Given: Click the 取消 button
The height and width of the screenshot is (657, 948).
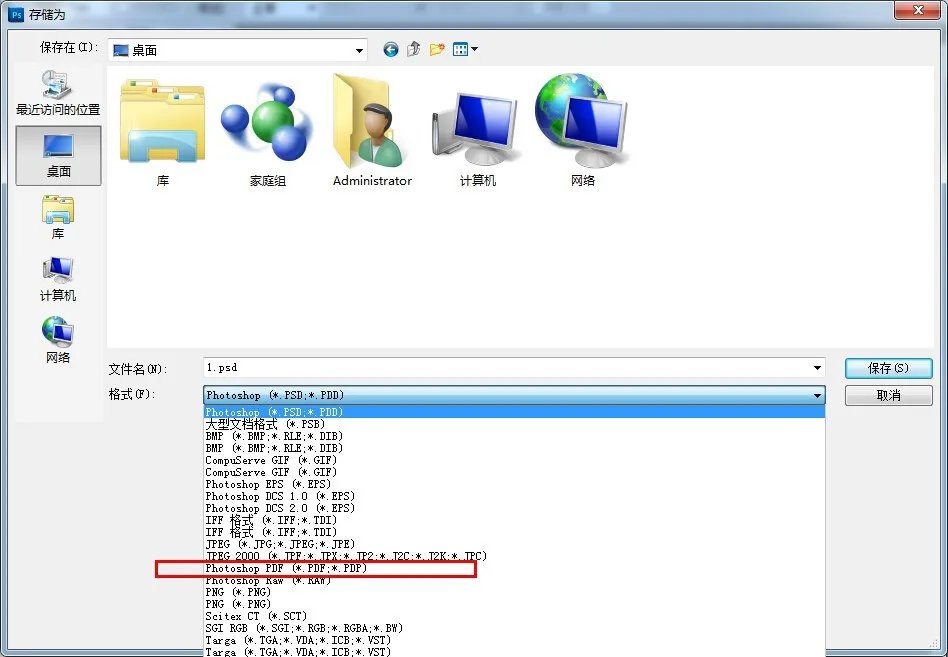Looking at the screenshot, I should point(888,395).
